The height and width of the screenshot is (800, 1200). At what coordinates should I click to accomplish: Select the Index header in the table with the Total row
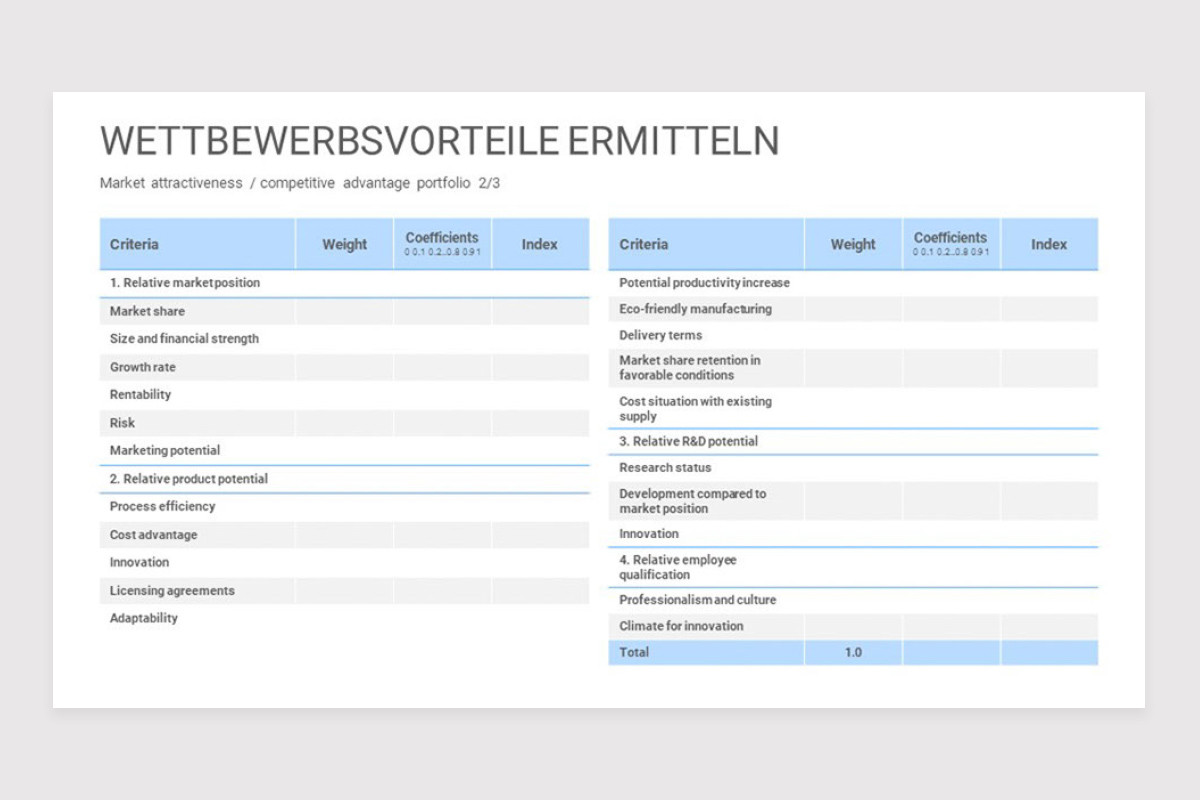tap(1049, 244)
